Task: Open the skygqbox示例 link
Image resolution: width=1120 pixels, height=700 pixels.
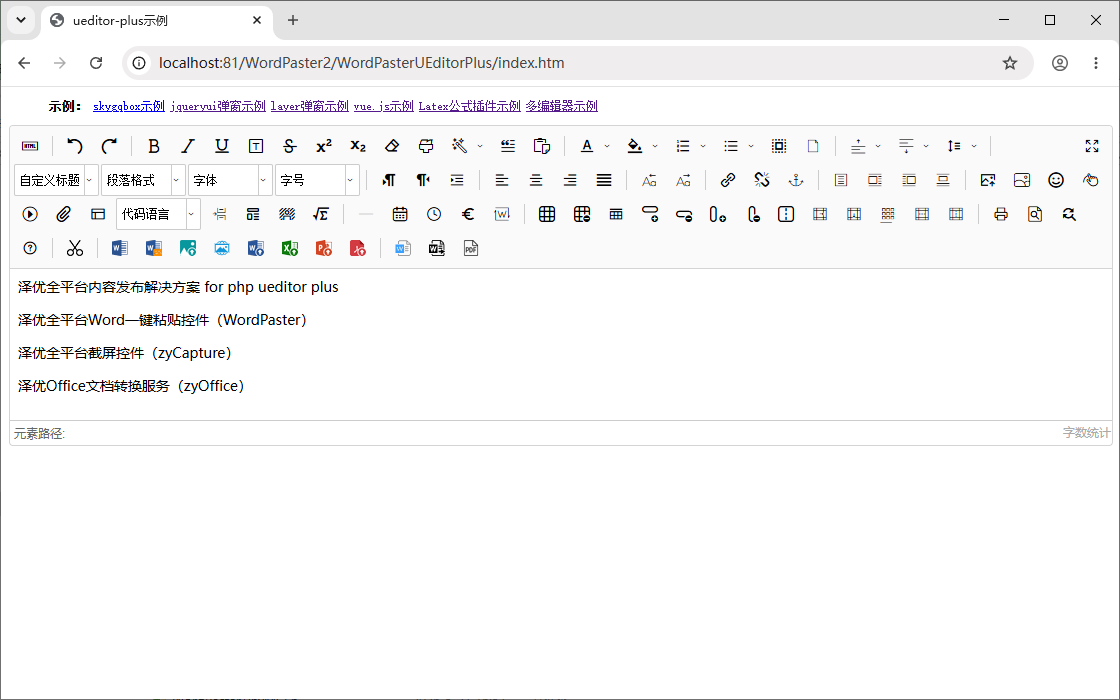Action: pyautogui.click(x=129, y=106)
